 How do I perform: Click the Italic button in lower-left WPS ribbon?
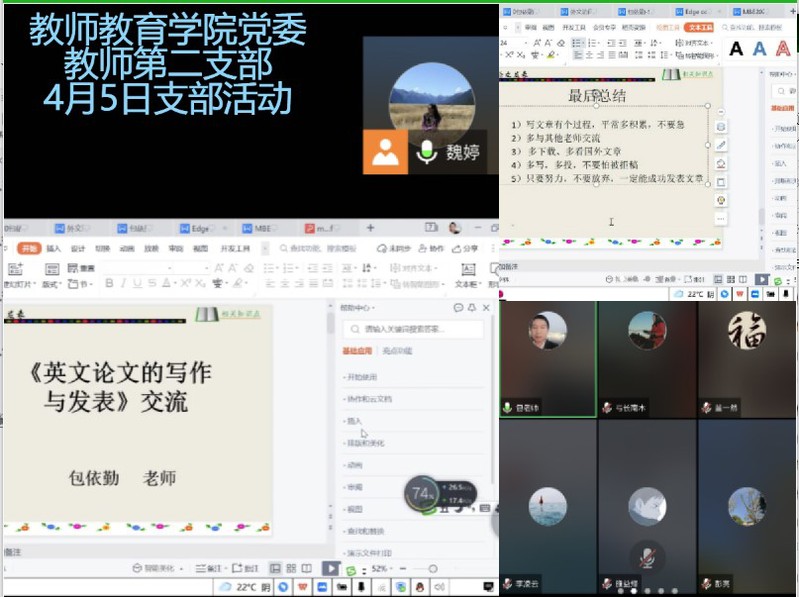click(124, 284)
